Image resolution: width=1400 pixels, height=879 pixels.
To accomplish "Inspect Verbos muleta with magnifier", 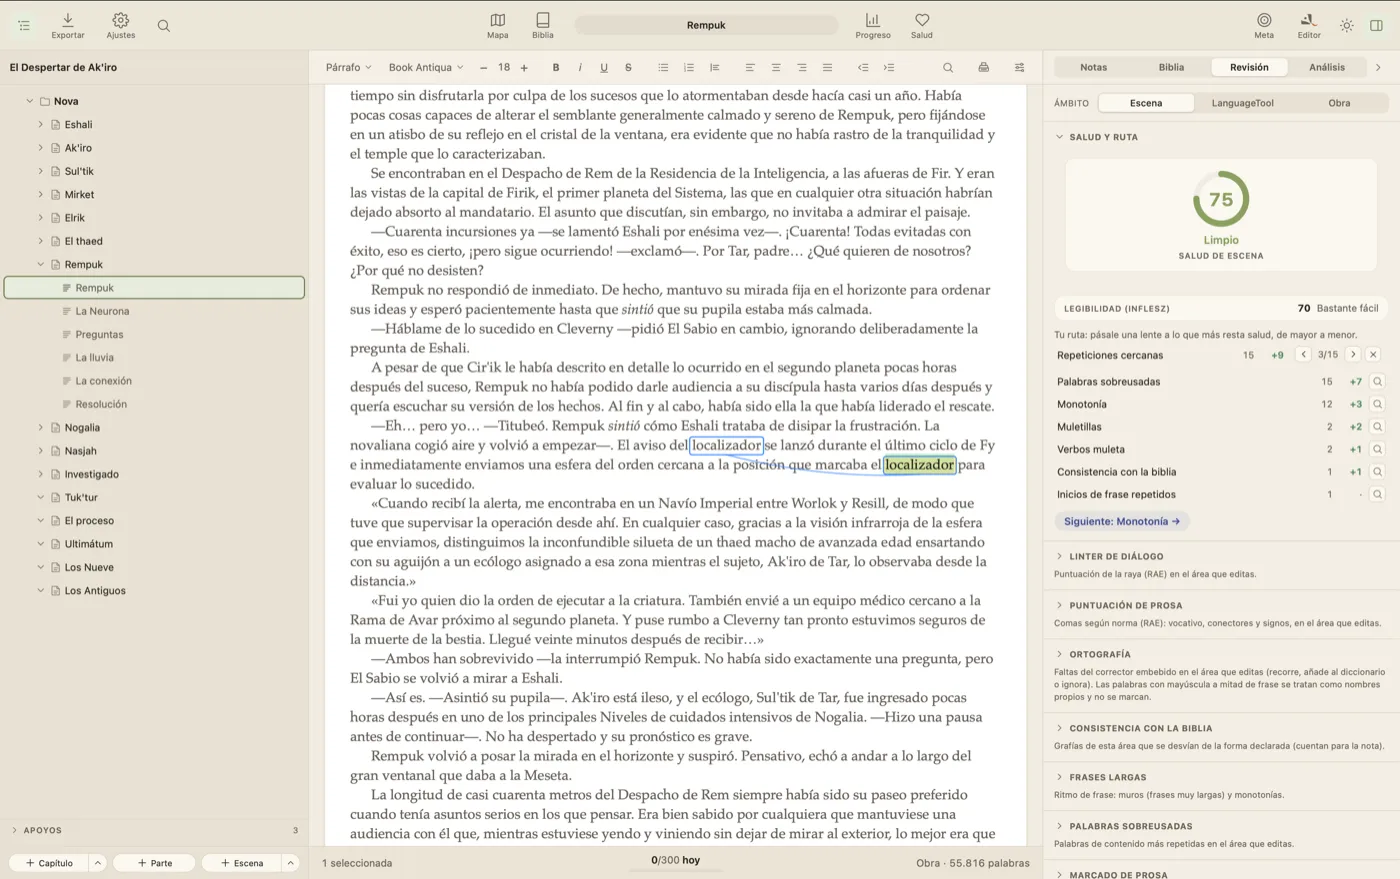I will point(1377,450).
